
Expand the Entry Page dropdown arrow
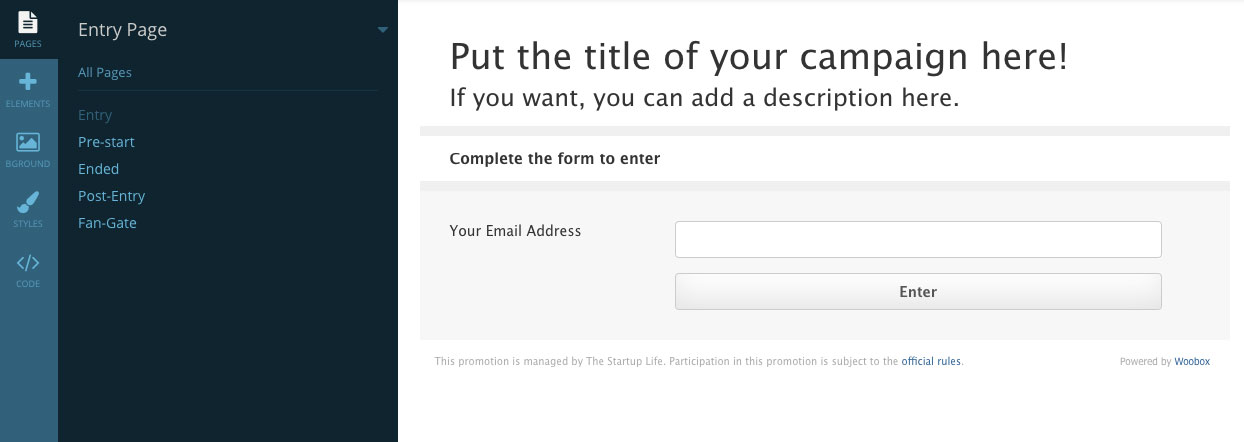coord(382,30)
